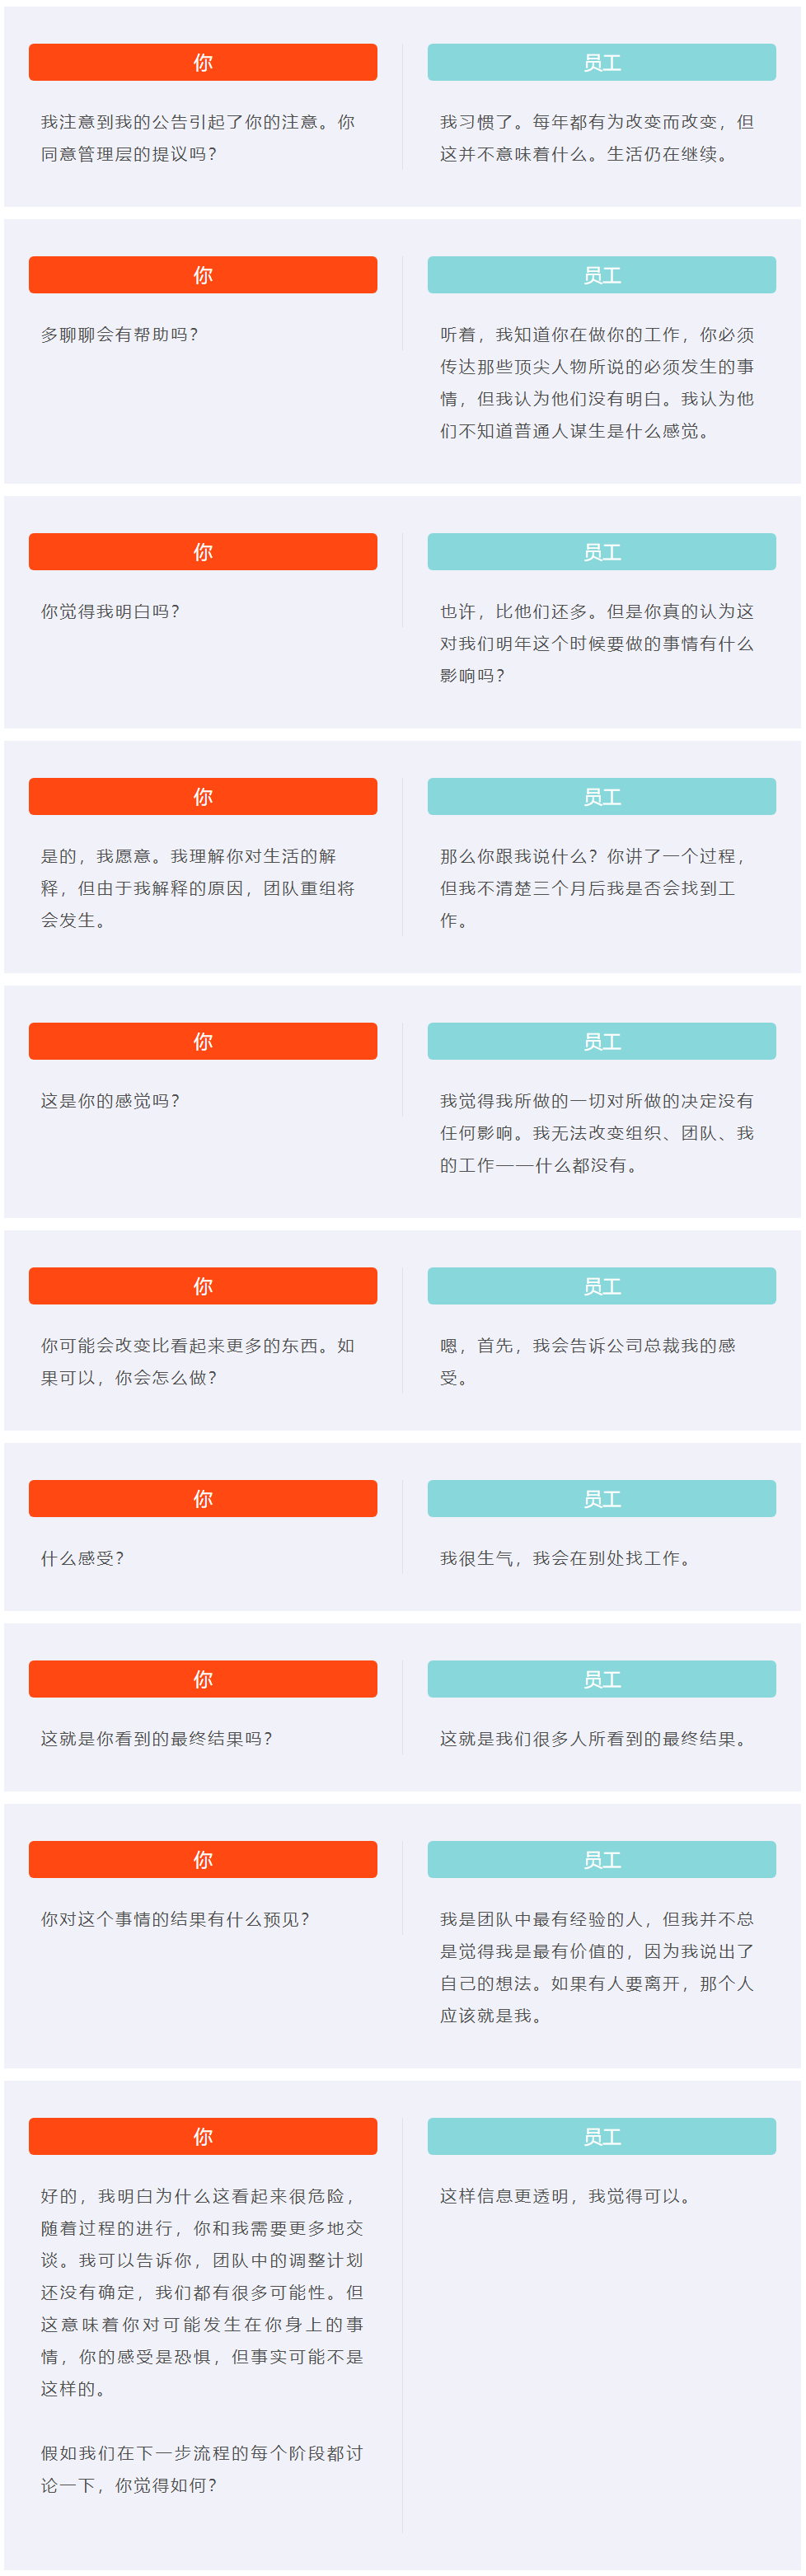Select the reply starting "也许，比他们还多"
Screen dimensions: 806x2576
pyautogui.click(x=597, y=643)
